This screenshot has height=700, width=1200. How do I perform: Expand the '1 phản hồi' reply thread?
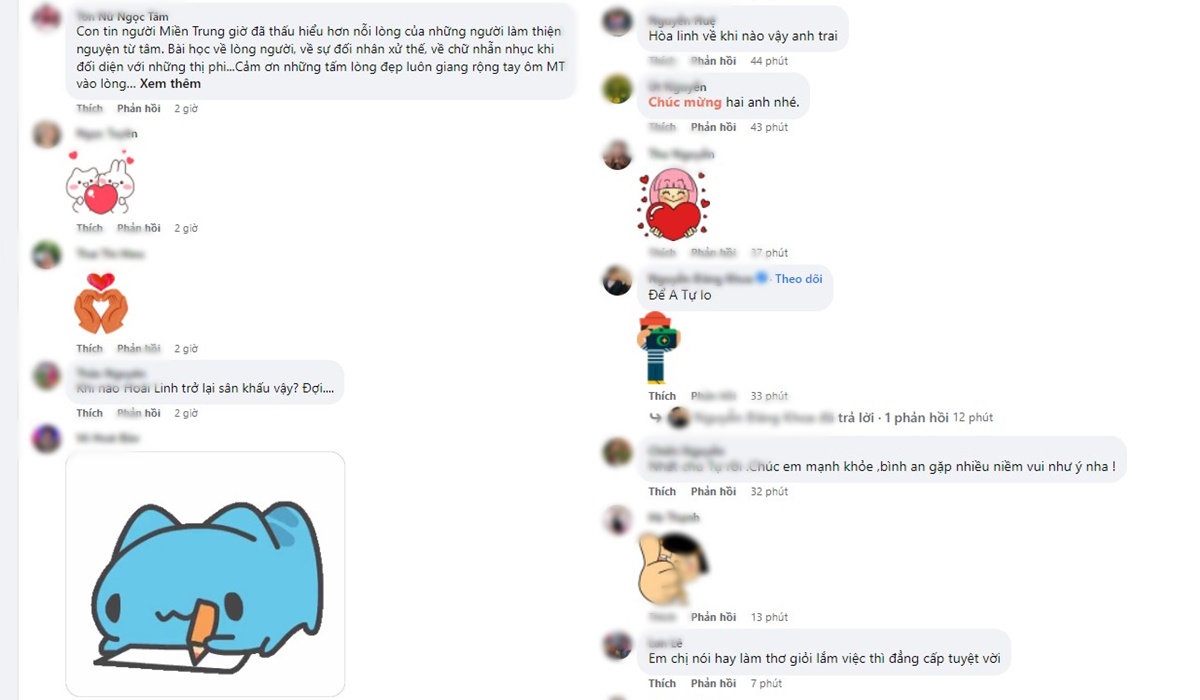pyautogui.click(x=916, y=418)
